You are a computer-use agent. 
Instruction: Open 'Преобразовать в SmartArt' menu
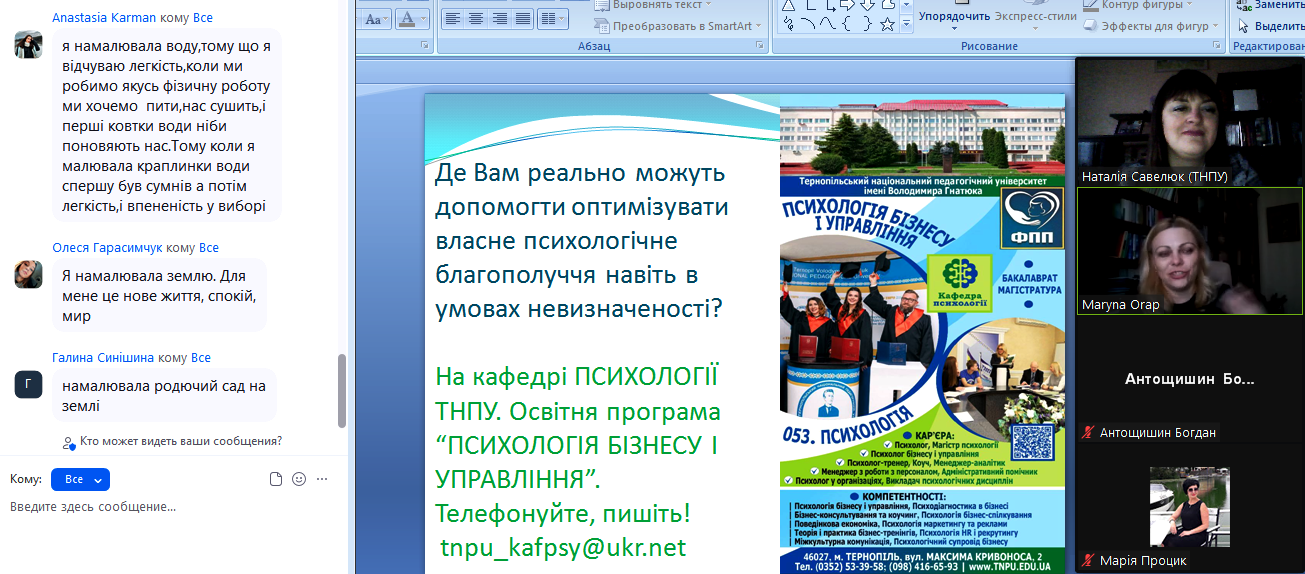coord(680,26)
